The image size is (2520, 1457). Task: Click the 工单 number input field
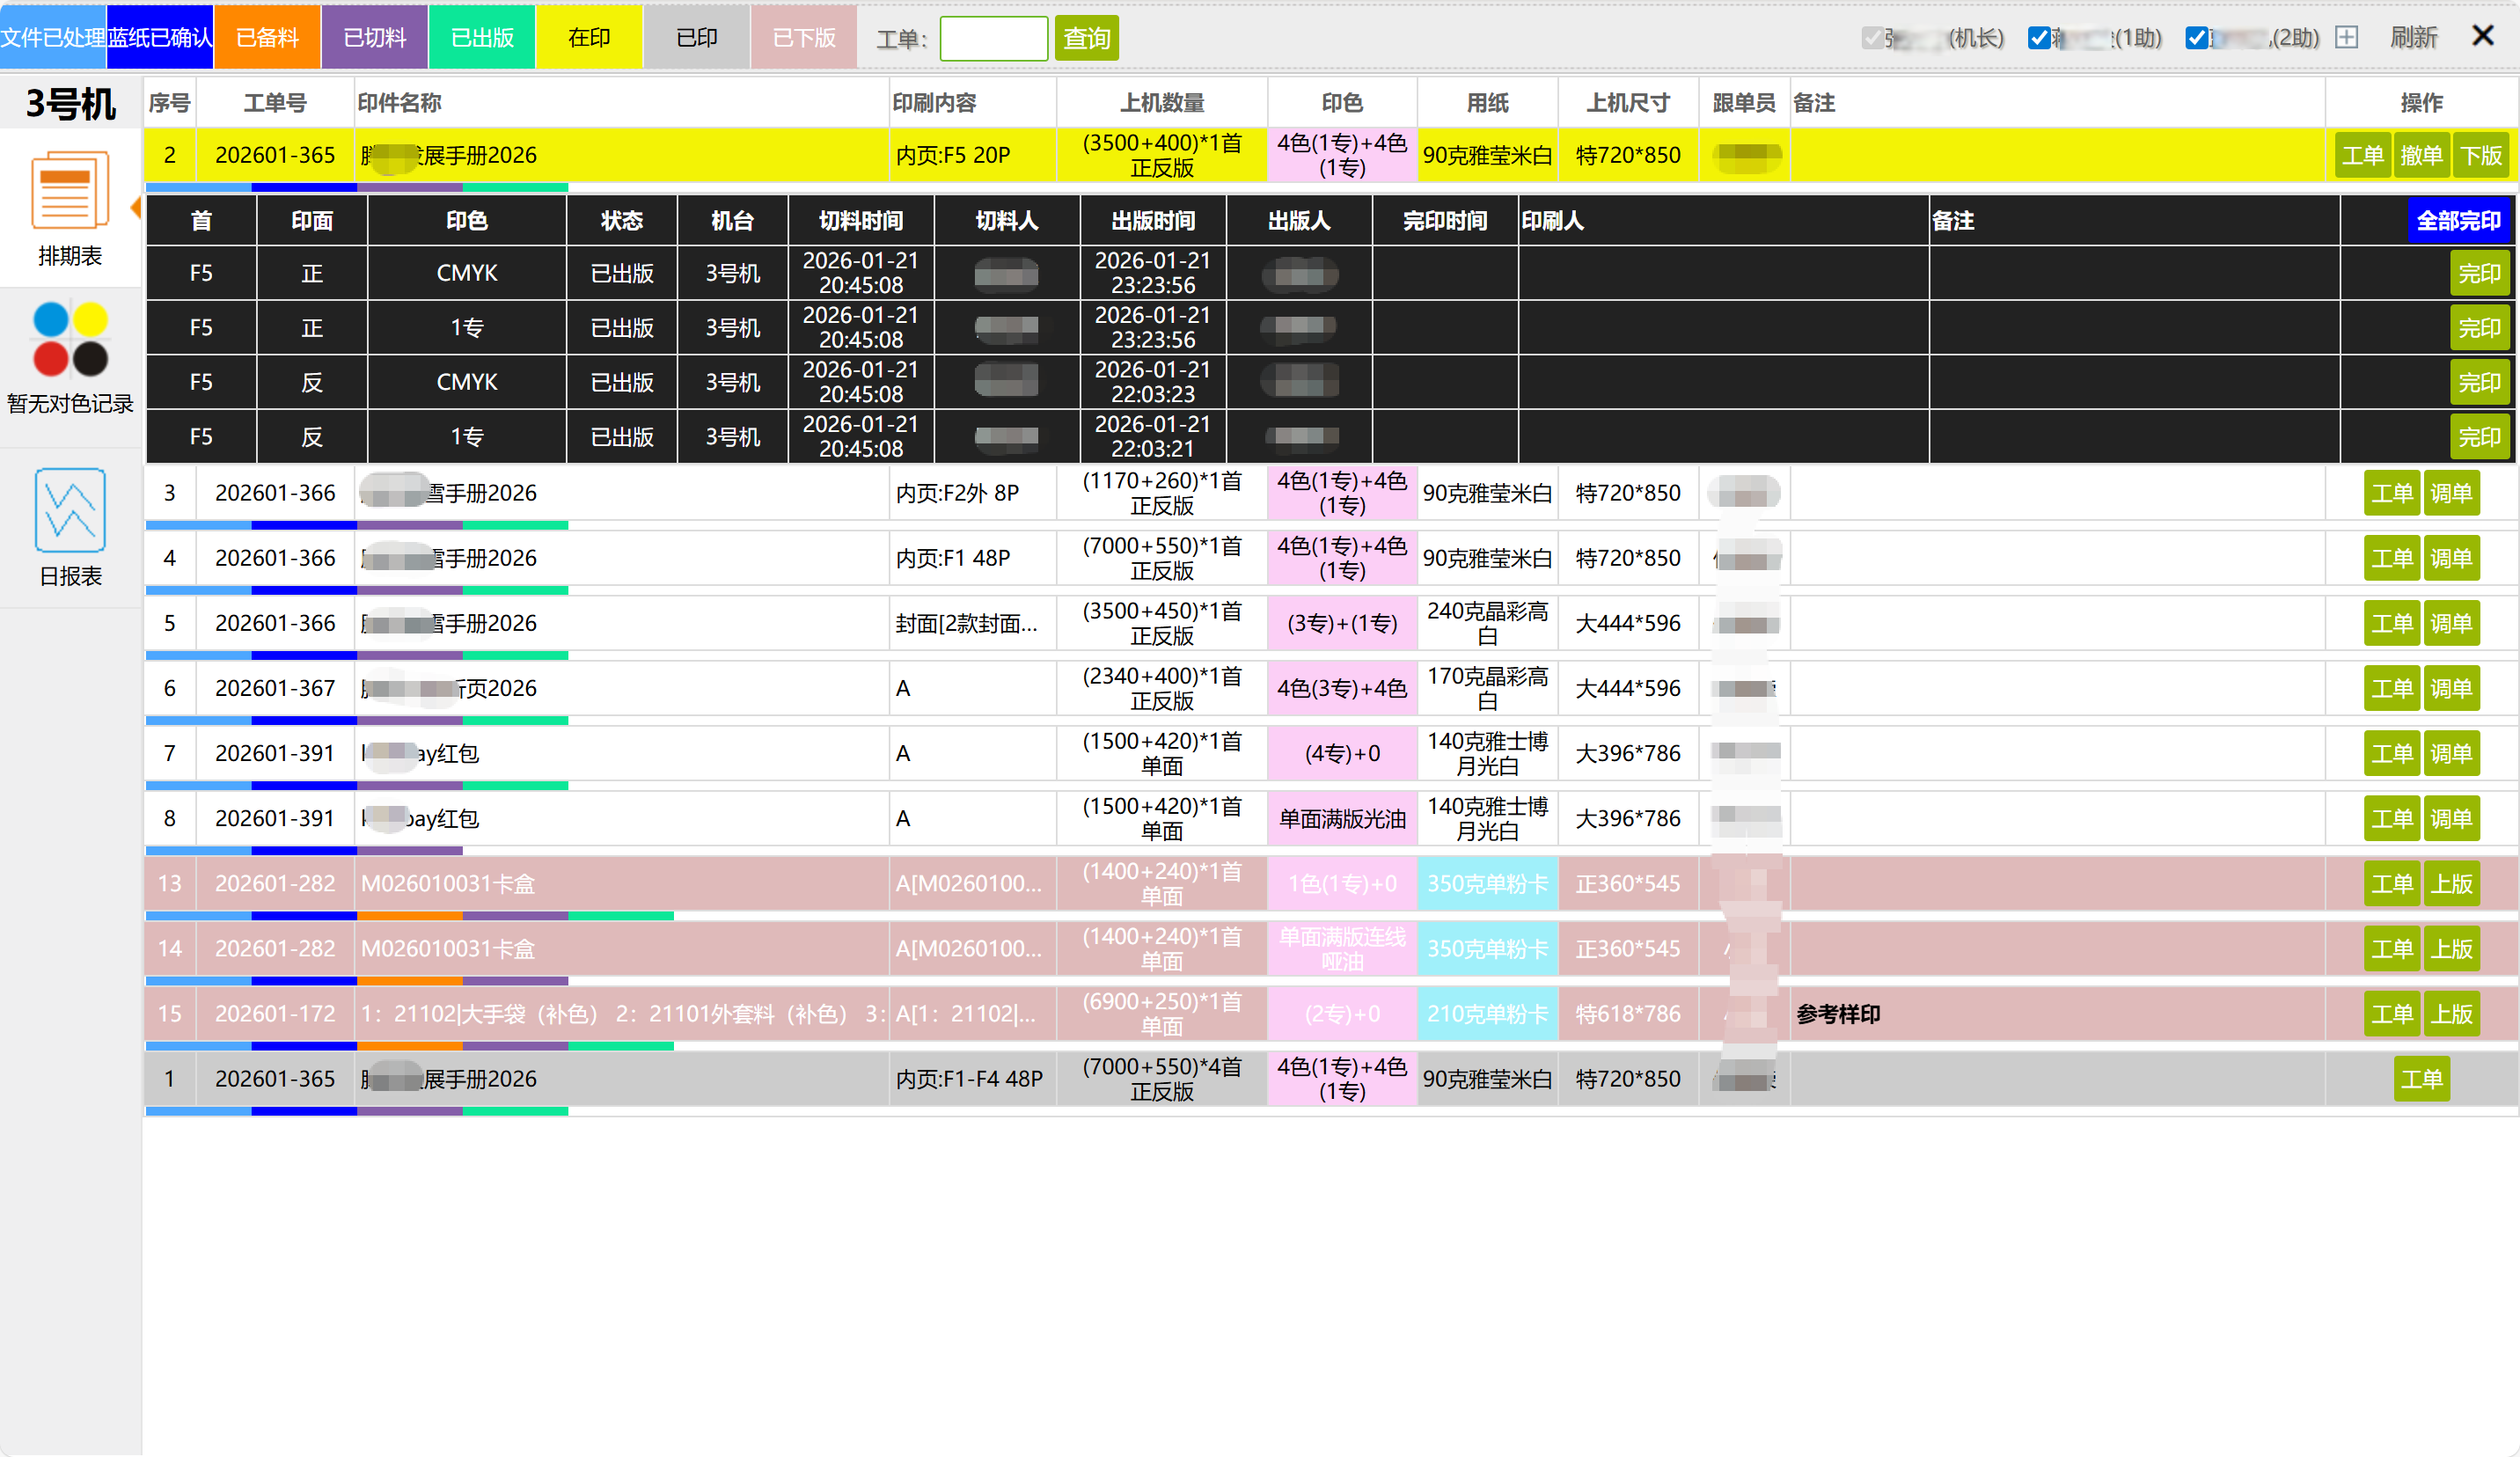point(993,38)
